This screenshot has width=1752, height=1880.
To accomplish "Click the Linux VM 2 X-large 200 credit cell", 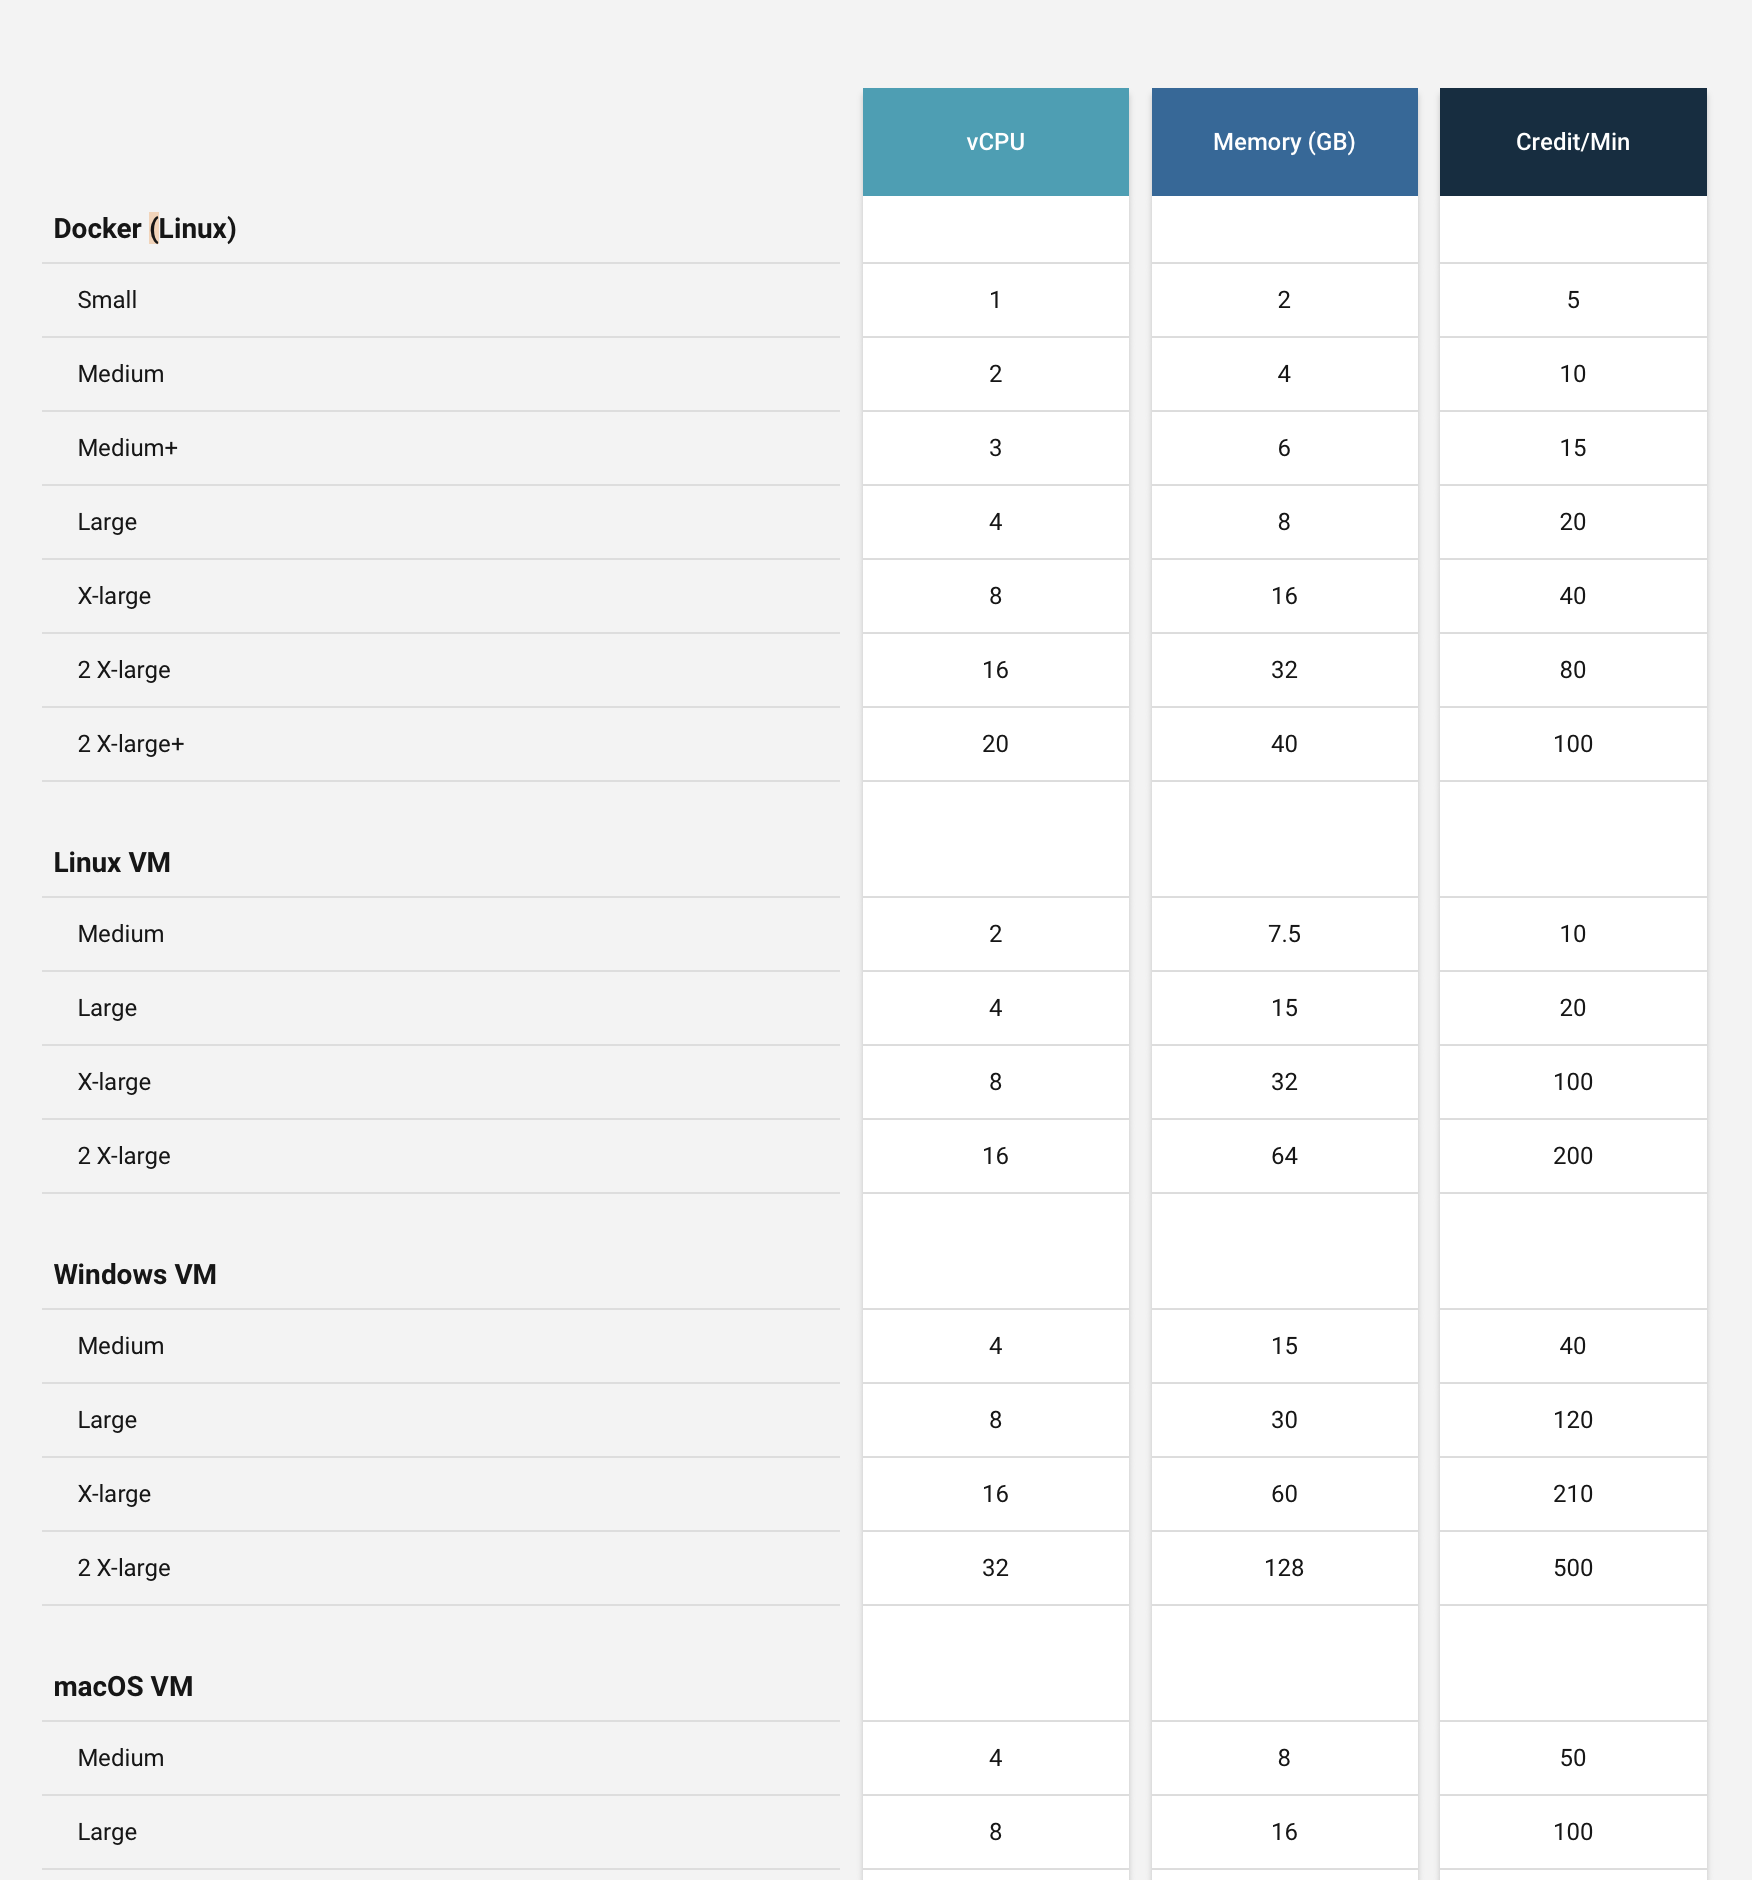I will pyautogui.click(x=1572, y=1156).
